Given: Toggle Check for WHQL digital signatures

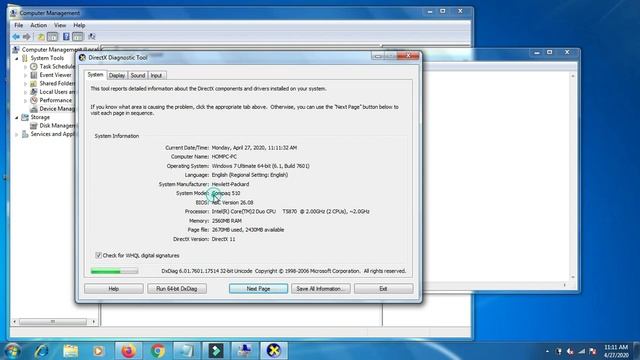Looking at the screenshot, I should 98,255.
